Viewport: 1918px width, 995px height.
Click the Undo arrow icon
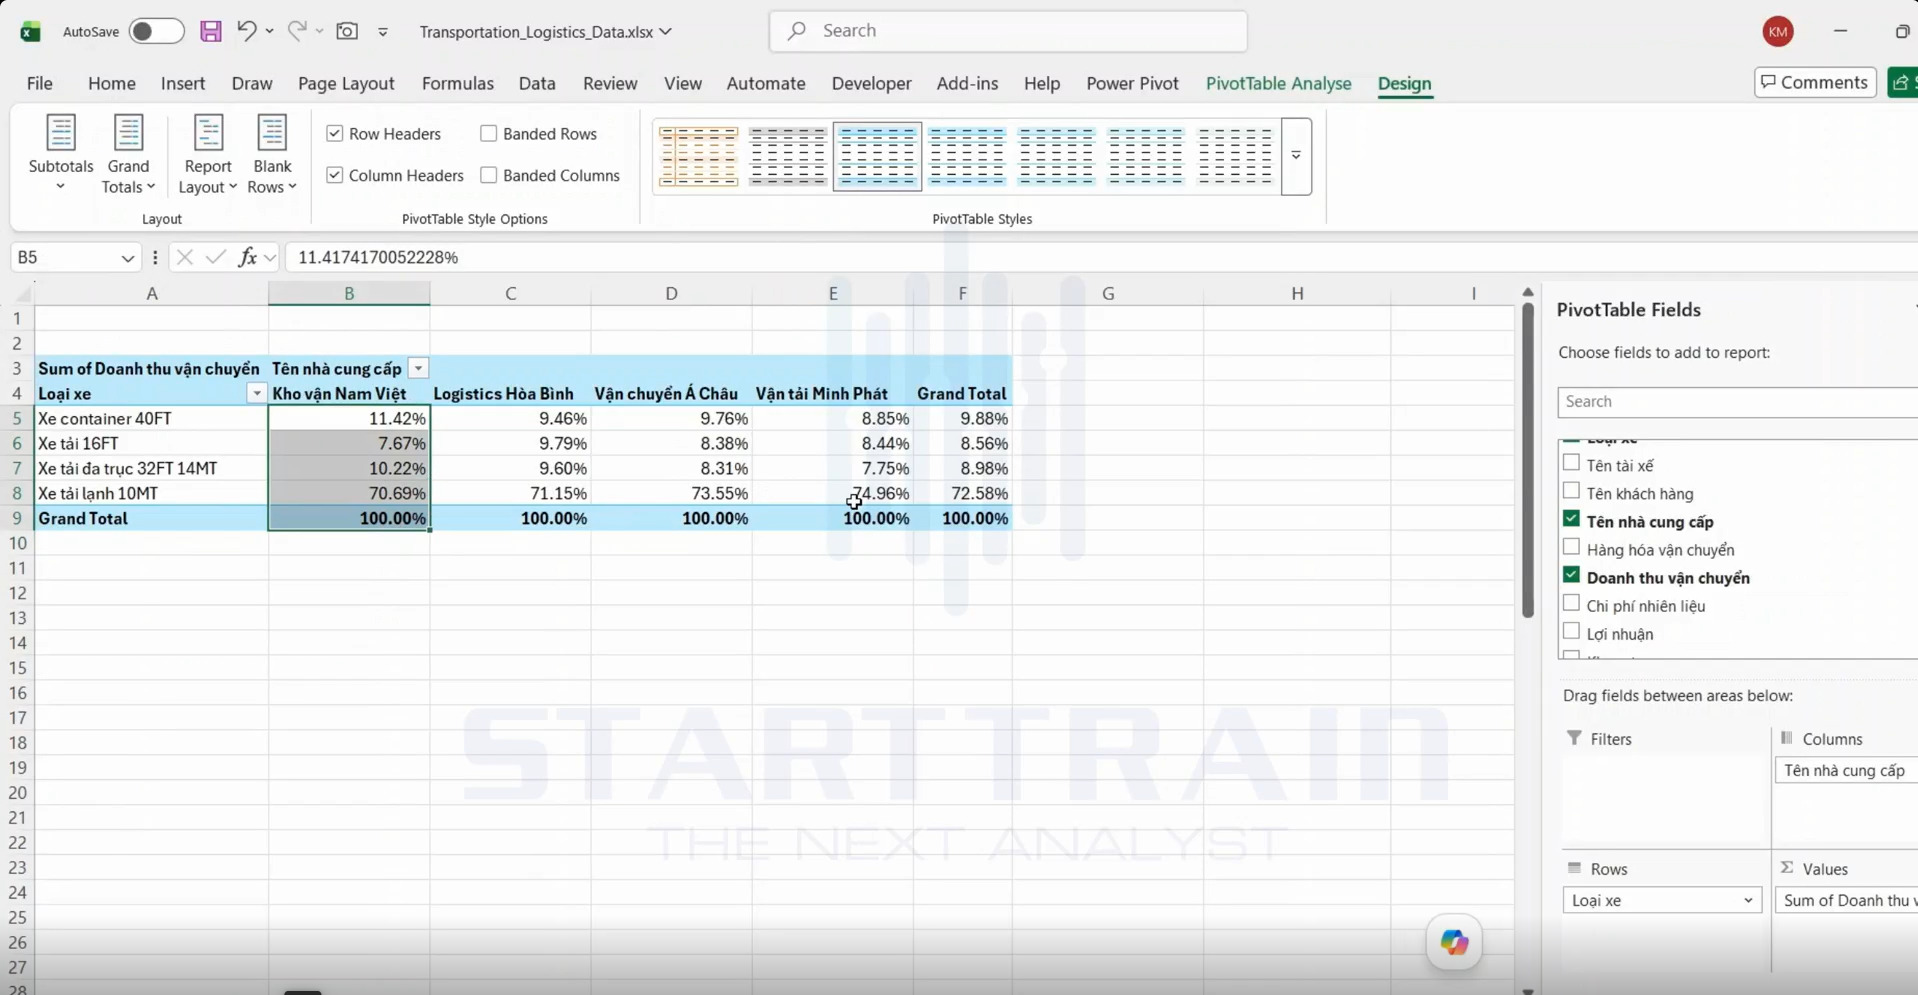click(x=246, y=31)
